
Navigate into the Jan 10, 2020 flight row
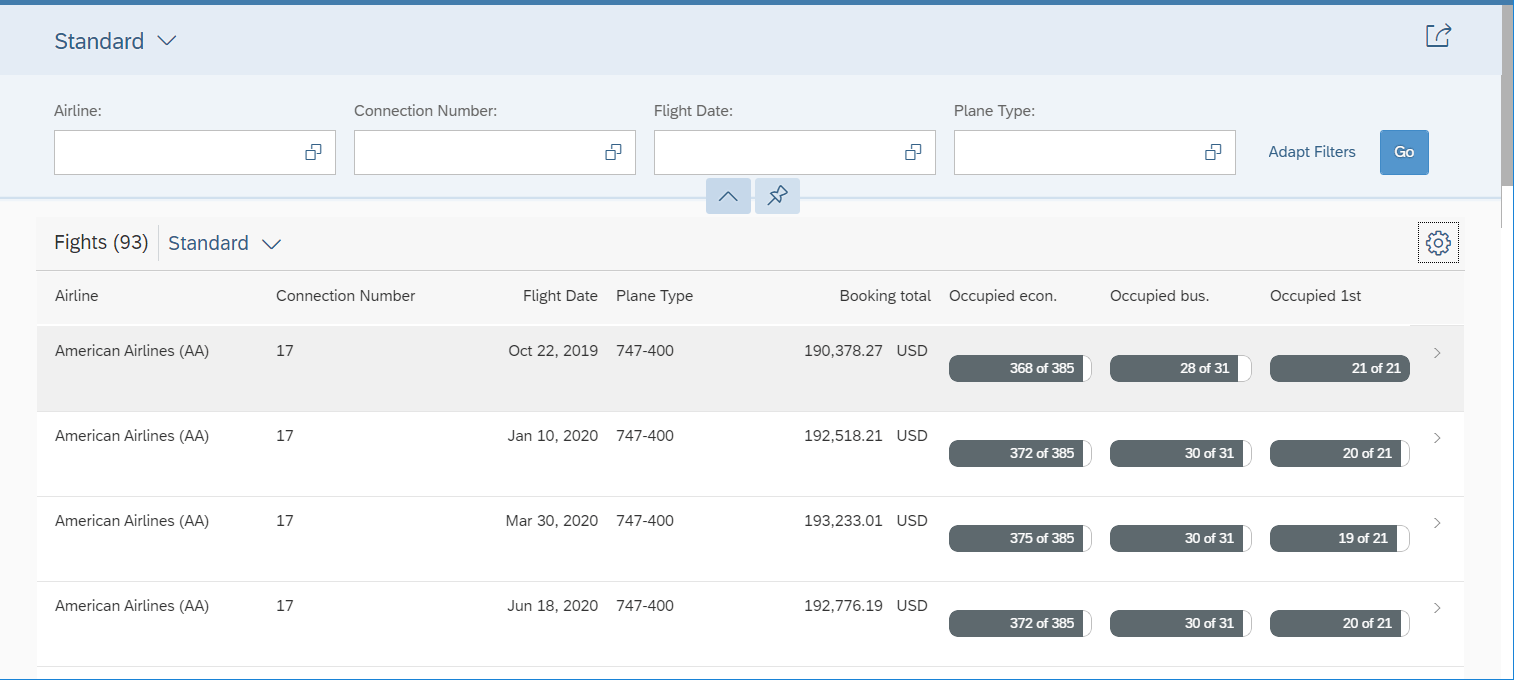1437,438
